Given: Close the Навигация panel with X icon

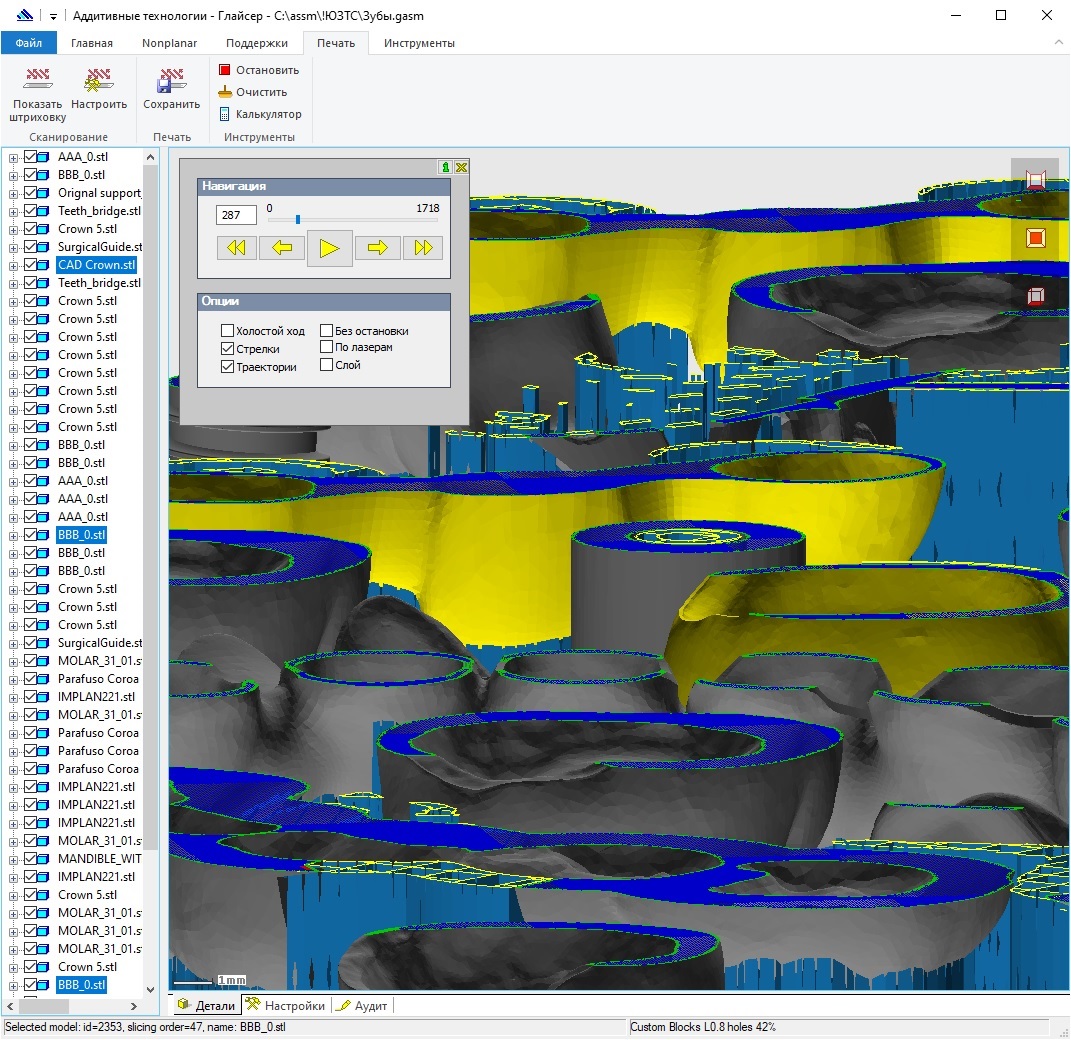Looking at the screenshot, I should tap(461, 167).
